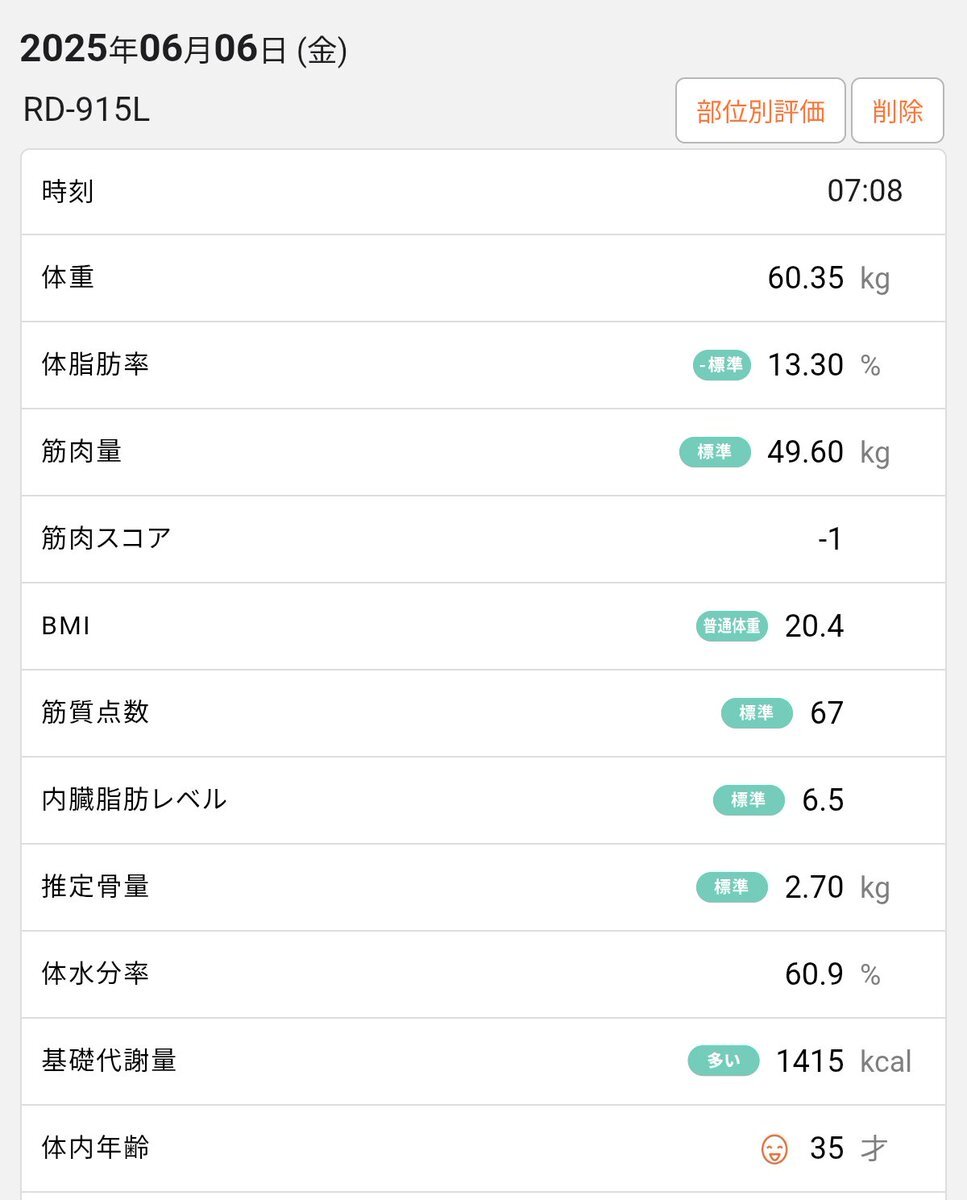Screen dimensions: 967x1200
Task: Tap the -標準 badge for 体脂肪率
Action: (x=722, y=365)
